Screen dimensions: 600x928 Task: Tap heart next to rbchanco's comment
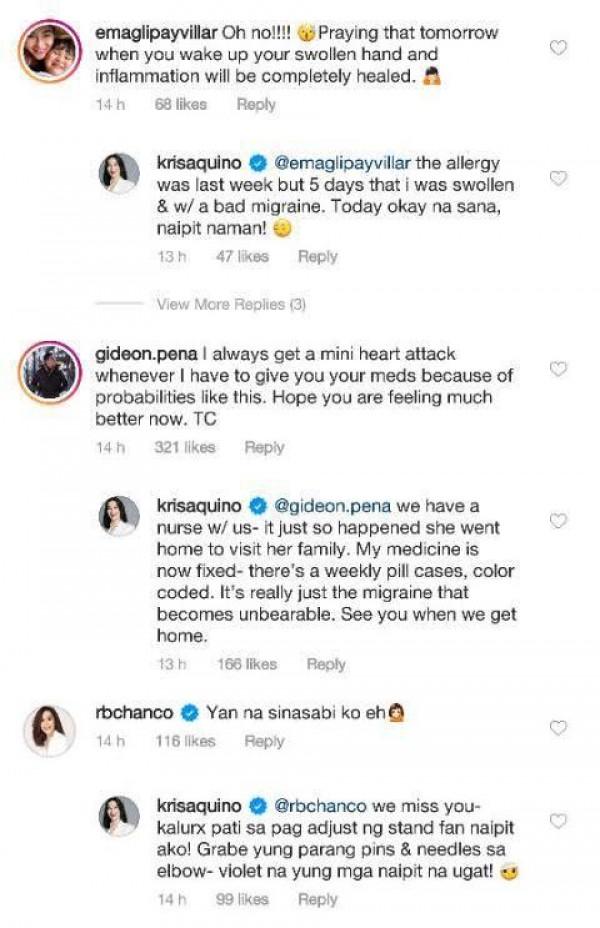(559, 728)
